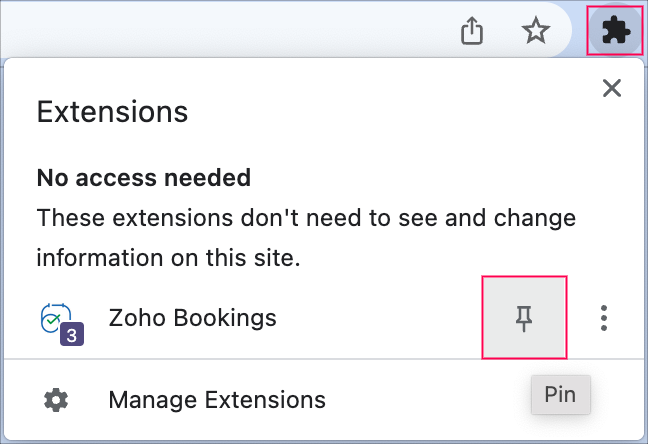Pin Zoho Bookings to the toolbar
This screenshot has height=444, width=648.
(524, 318)
